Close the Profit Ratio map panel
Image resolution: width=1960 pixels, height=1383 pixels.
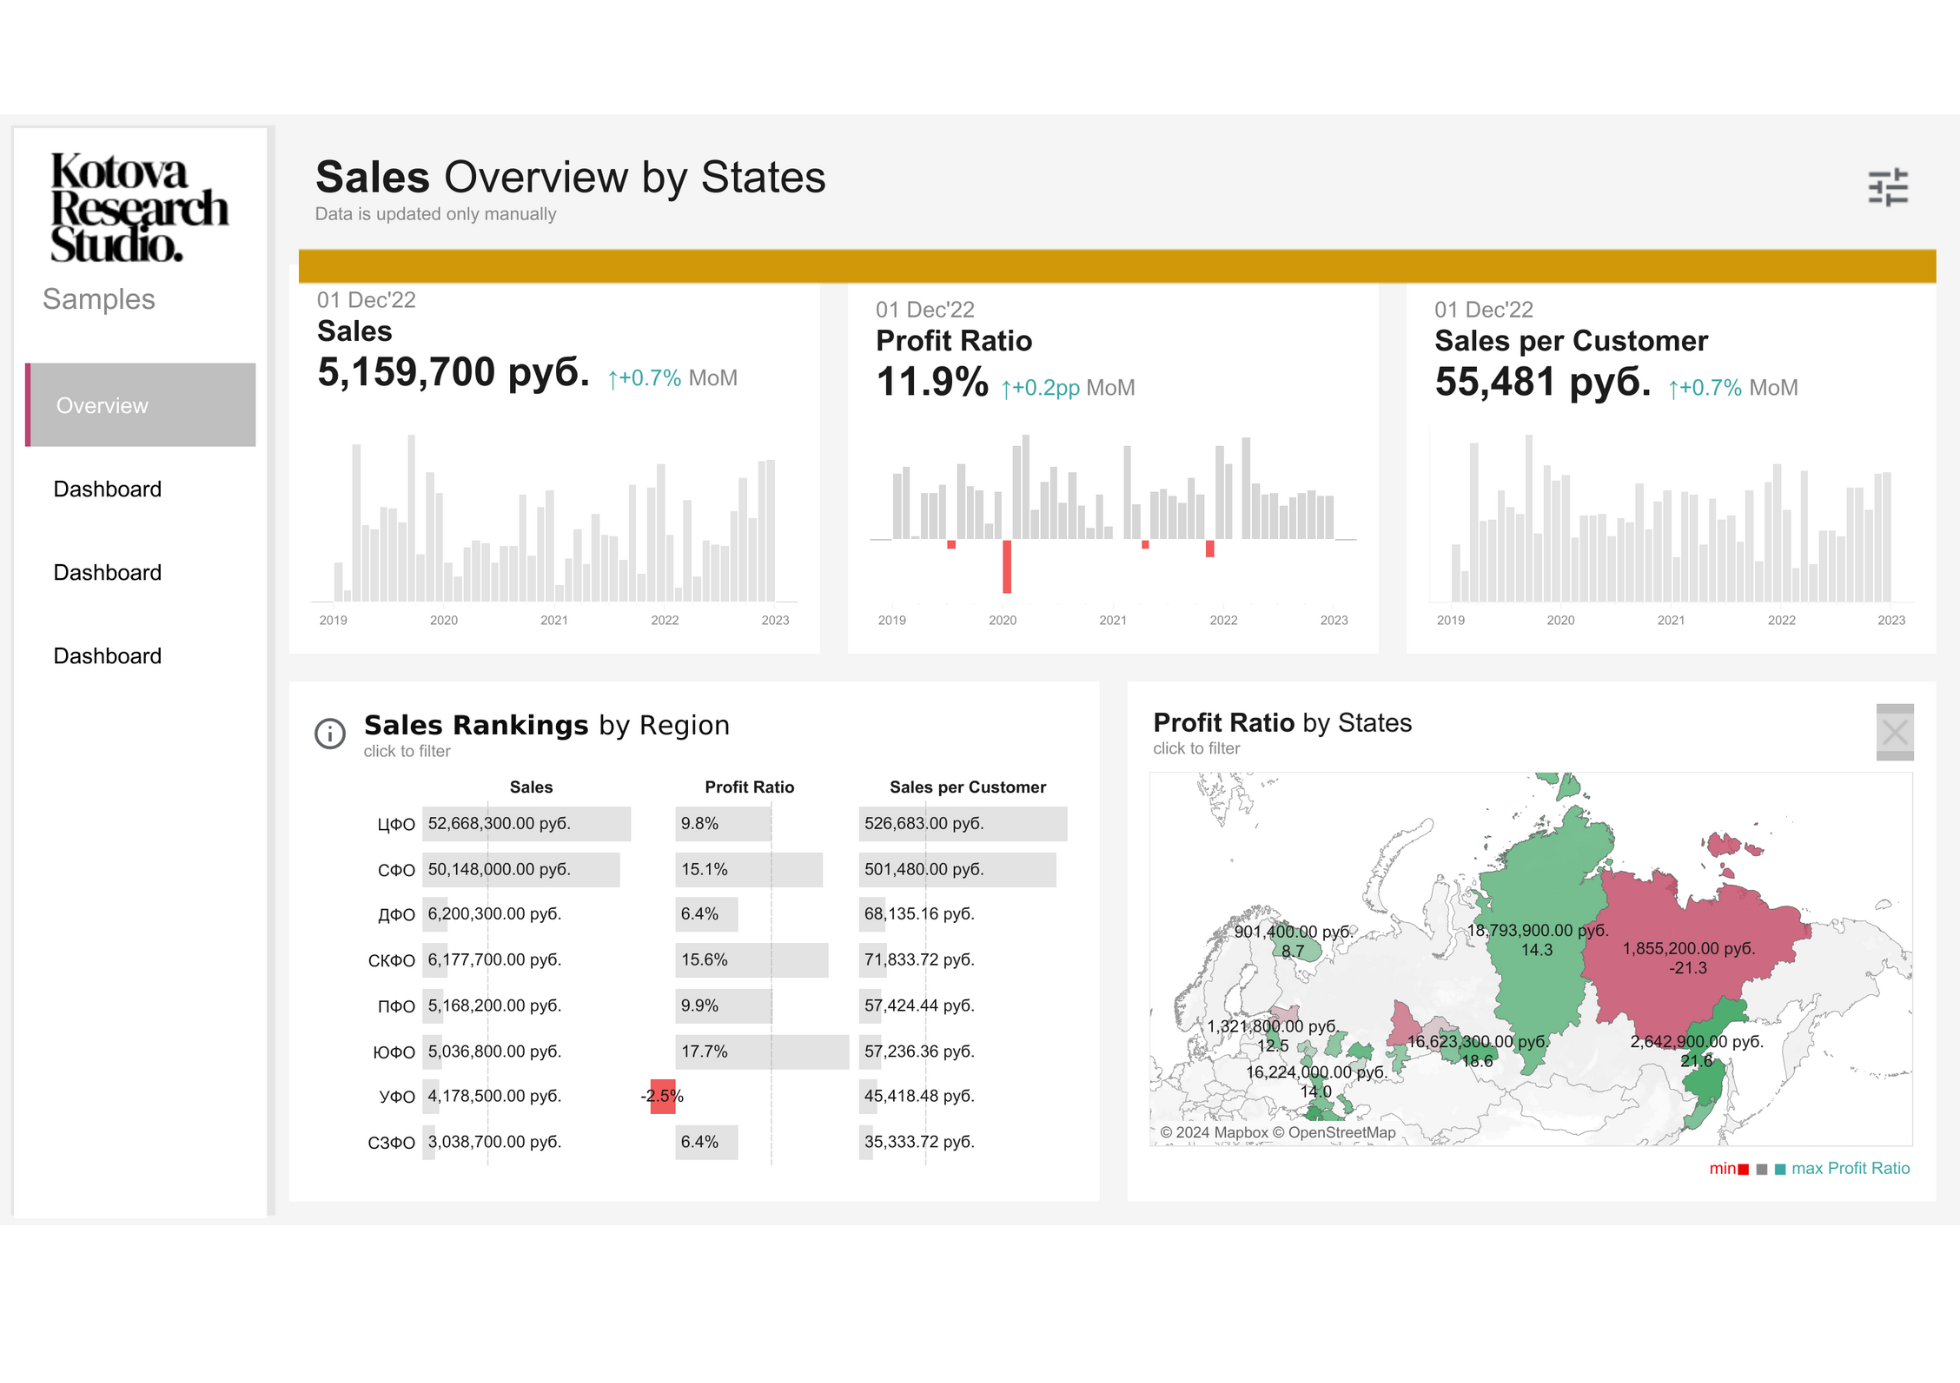[1894, 732]
